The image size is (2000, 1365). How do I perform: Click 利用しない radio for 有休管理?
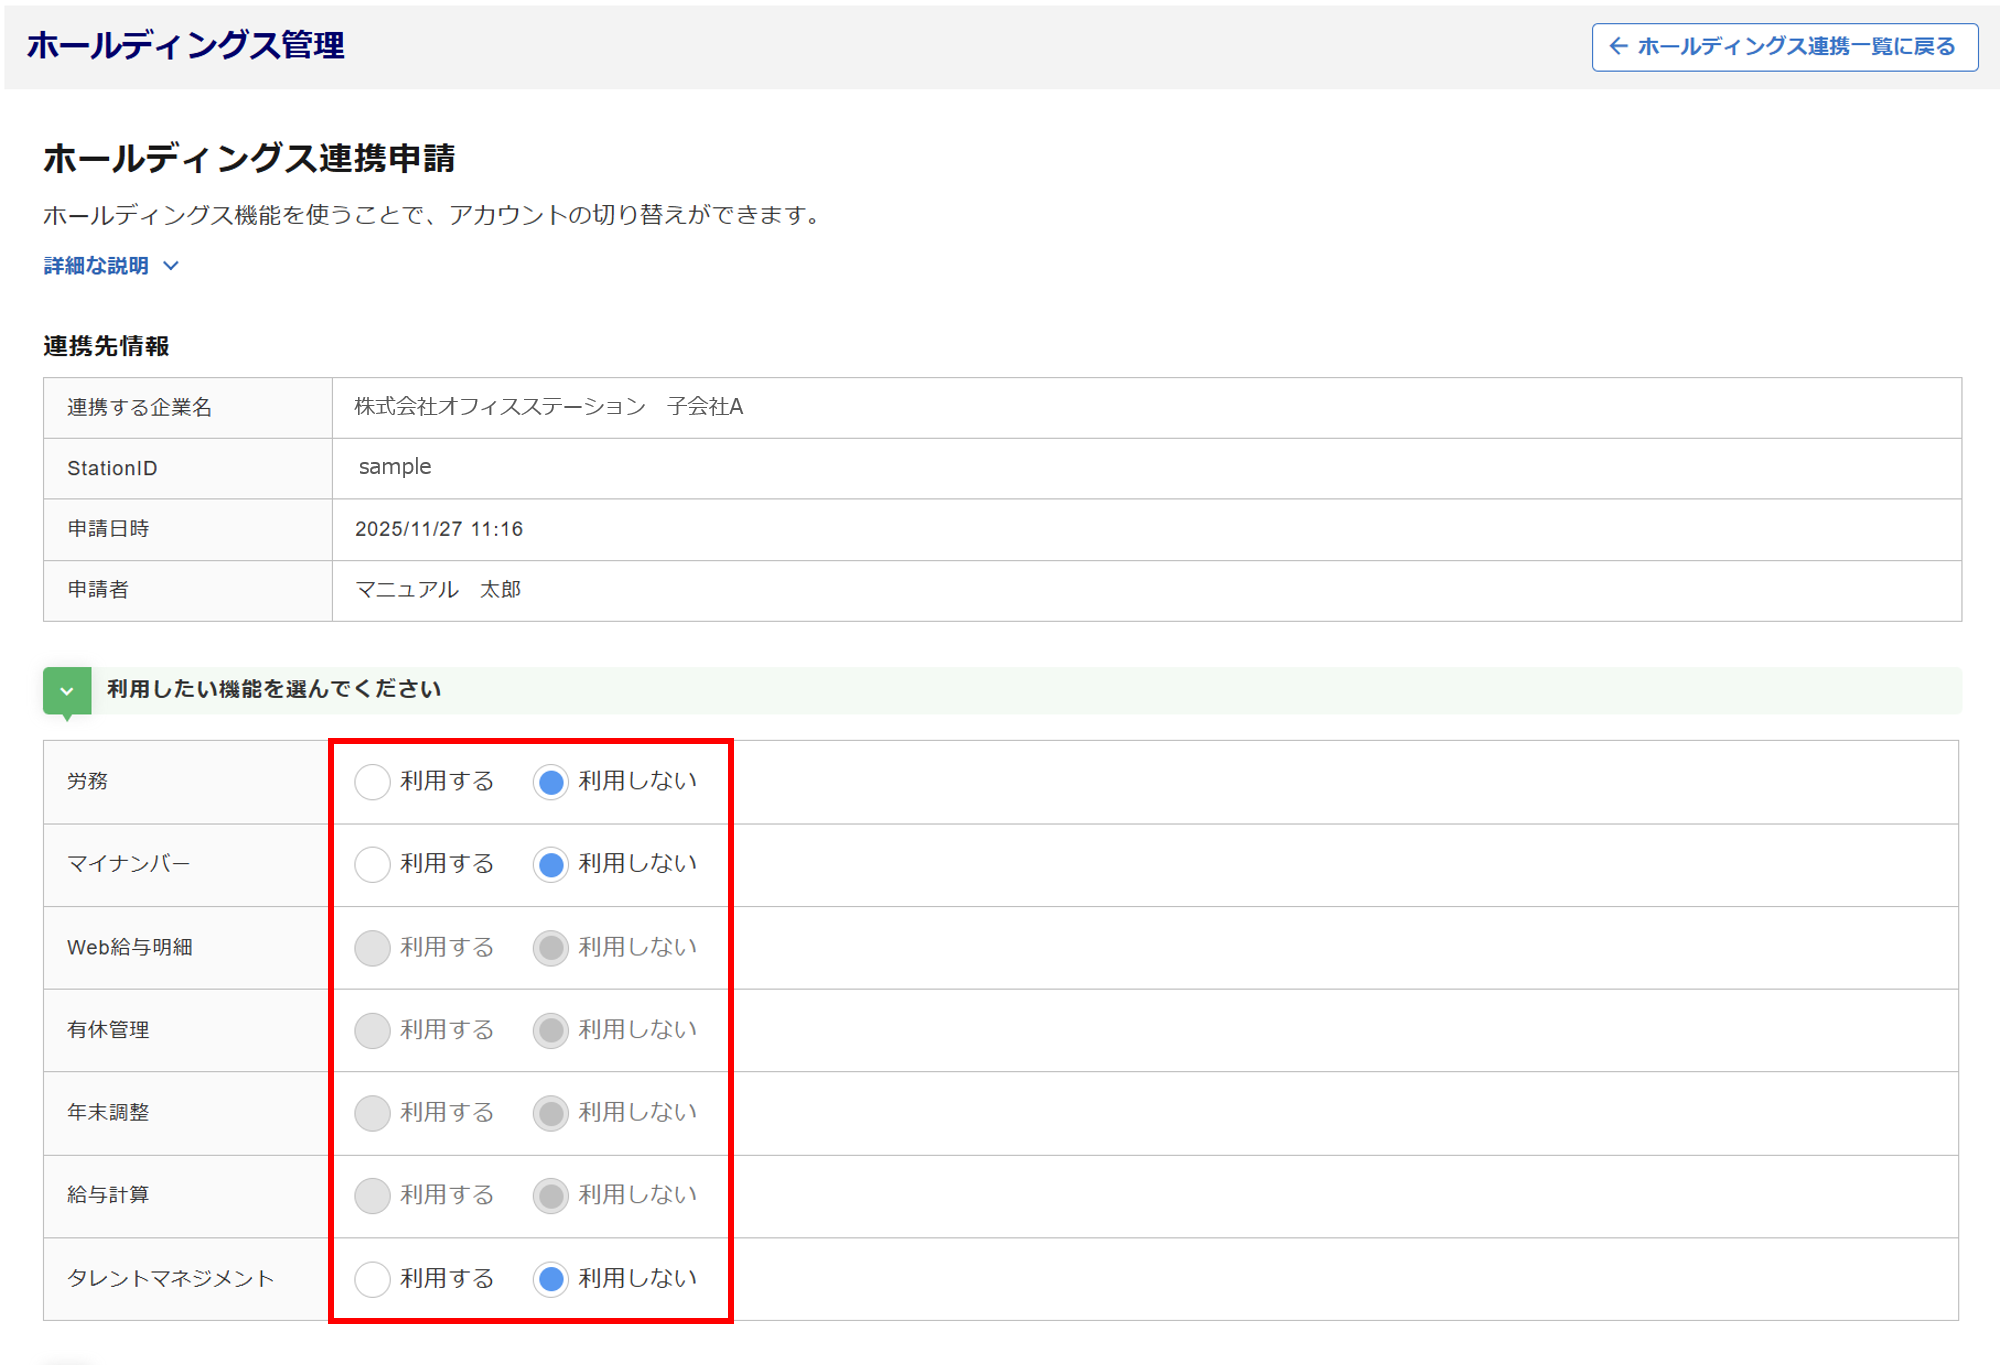551,1030
